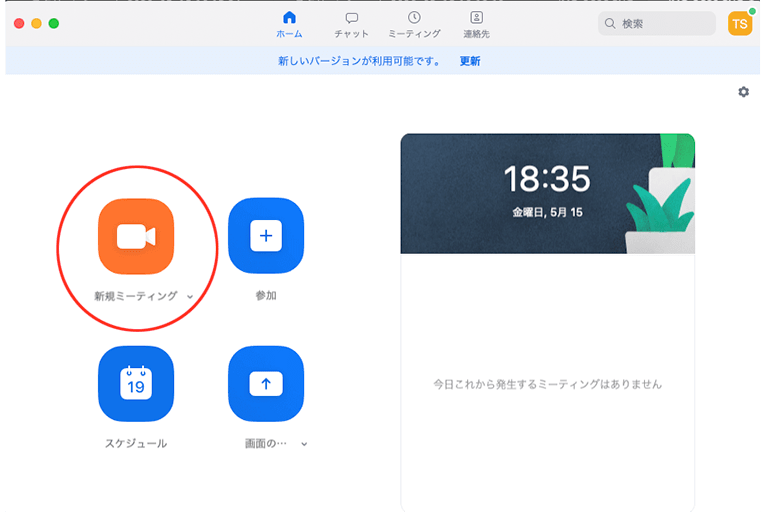Image resolution: width=768 pixels, height=512 pixels.
Task: Click the yellow minimize window button
Action: click(36, 24)
